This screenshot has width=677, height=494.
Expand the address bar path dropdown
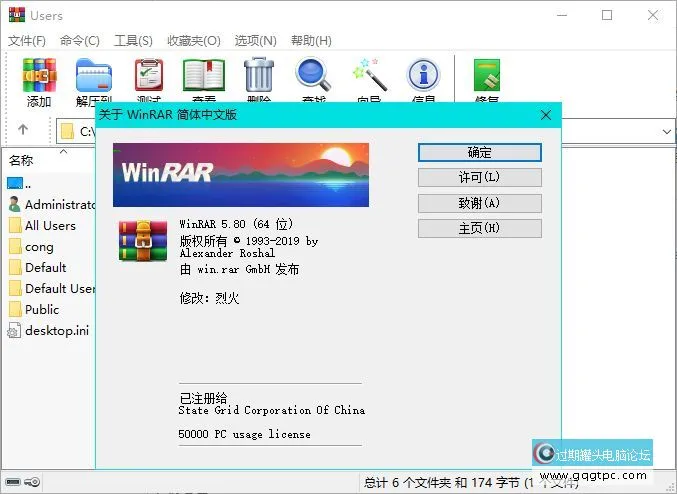point(667,131)
